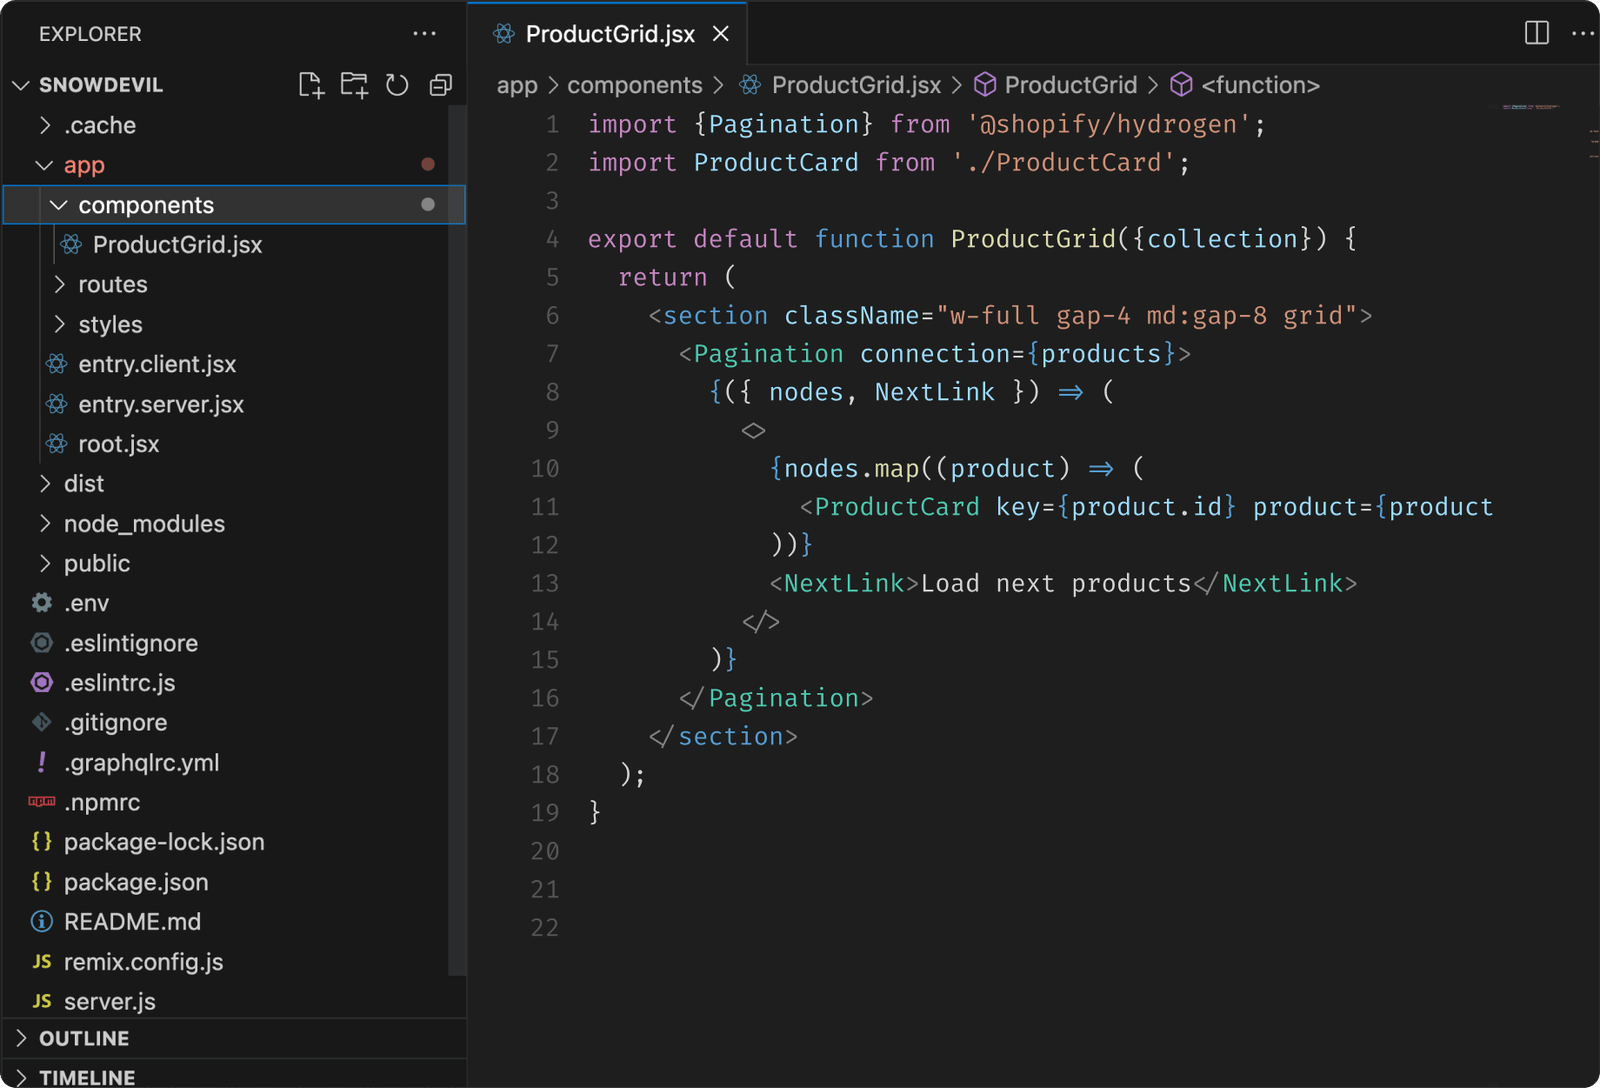The image size is (1600, 1088).
Task: Click the braces icon beside package-lock.json
Action: 42,842
